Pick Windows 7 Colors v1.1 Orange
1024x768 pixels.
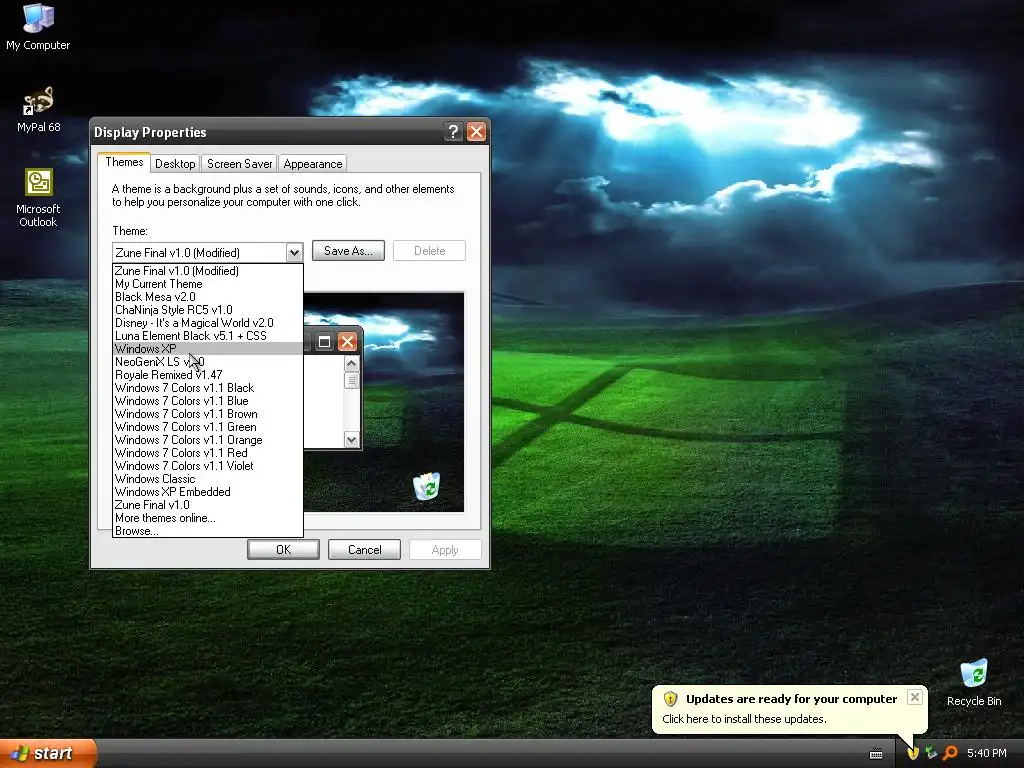[208, 440]
